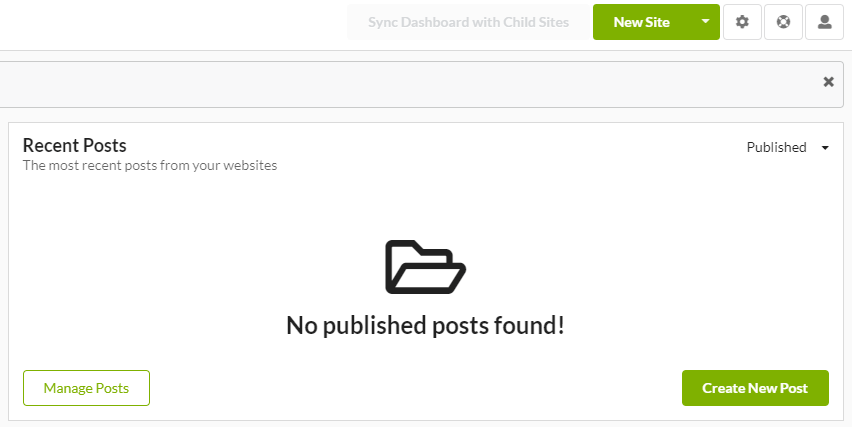Click Create New Post button
This screenshot has height=427, width=852.
point(755,388)
